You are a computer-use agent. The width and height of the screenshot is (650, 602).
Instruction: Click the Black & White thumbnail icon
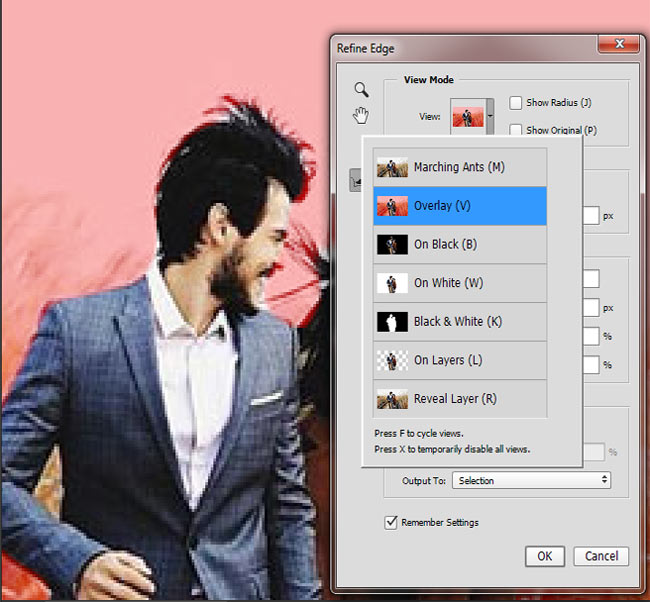(391, 322)
